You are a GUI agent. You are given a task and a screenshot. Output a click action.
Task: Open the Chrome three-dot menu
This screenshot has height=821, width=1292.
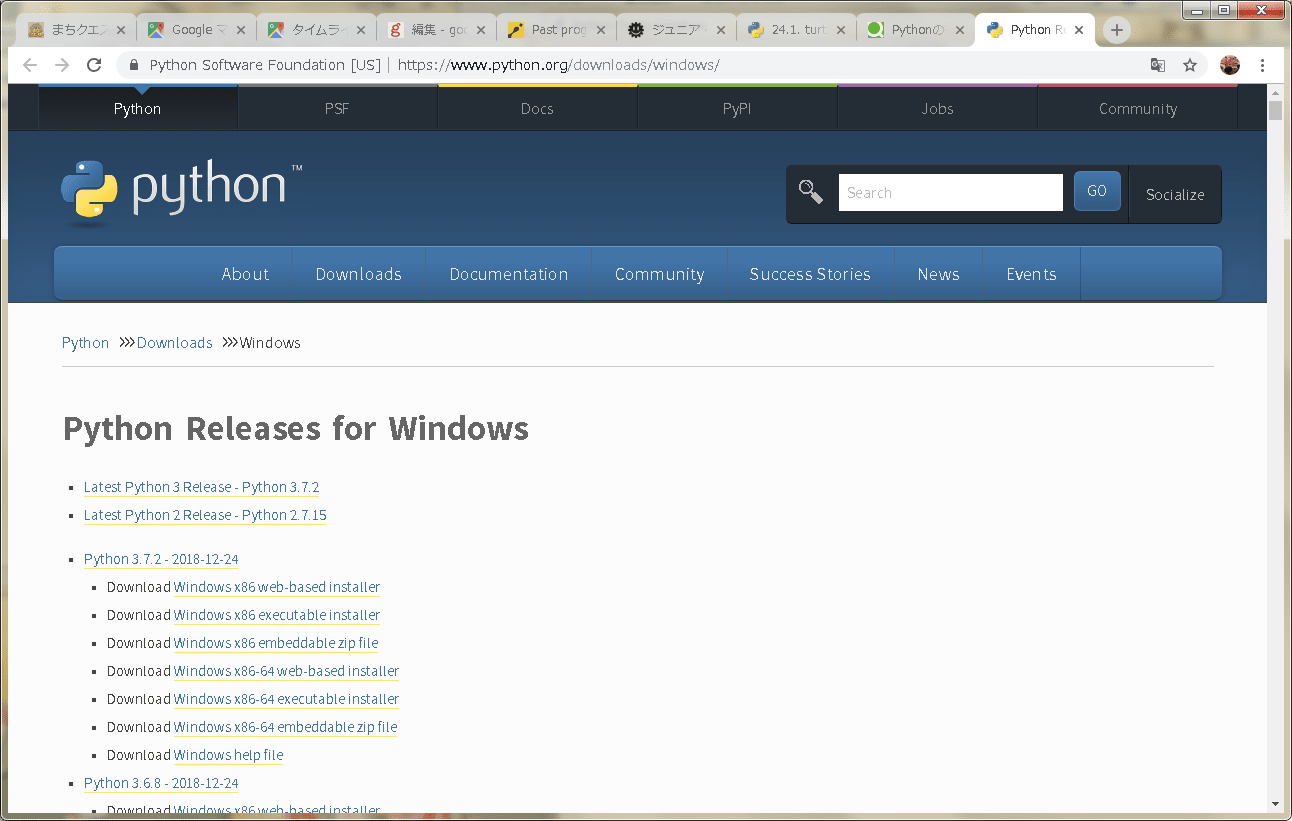coord(1263,65)
